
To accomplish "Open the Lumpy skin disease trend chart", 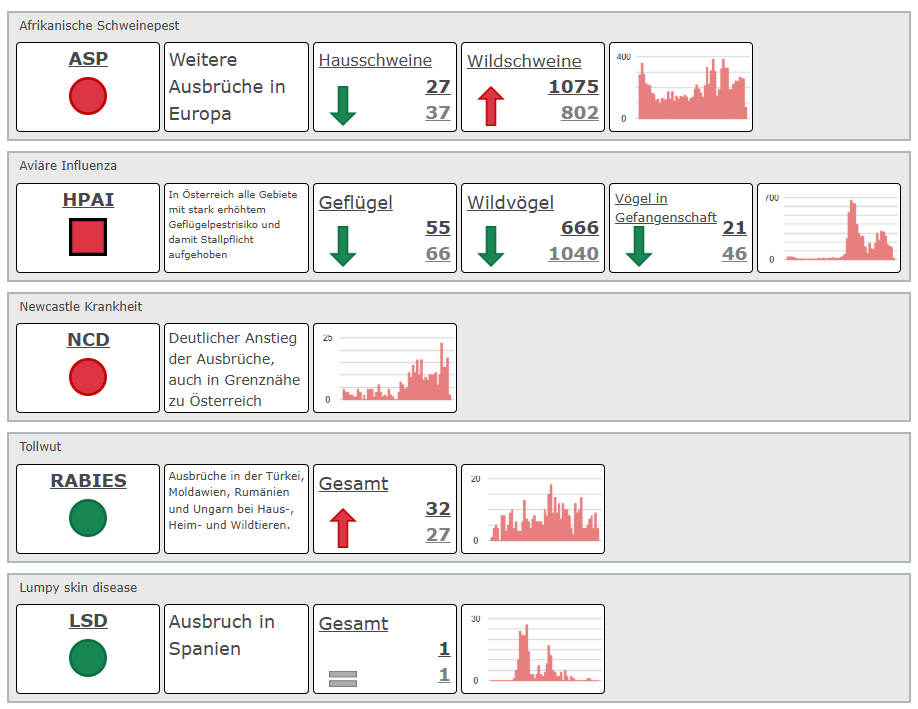I will click(533, 649).
